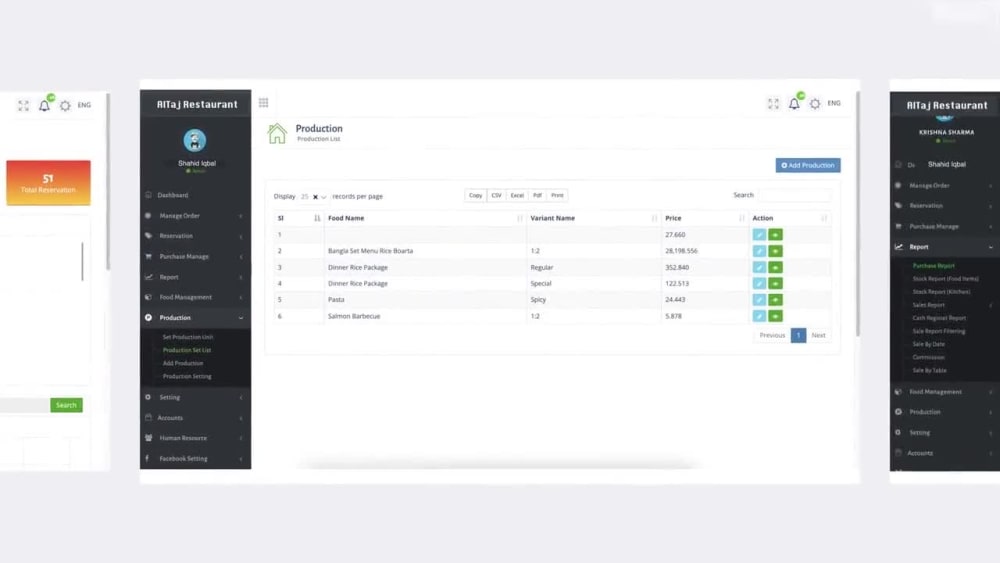Open Production Setting submenu item
1000x563 pixels.
[187, 376]
